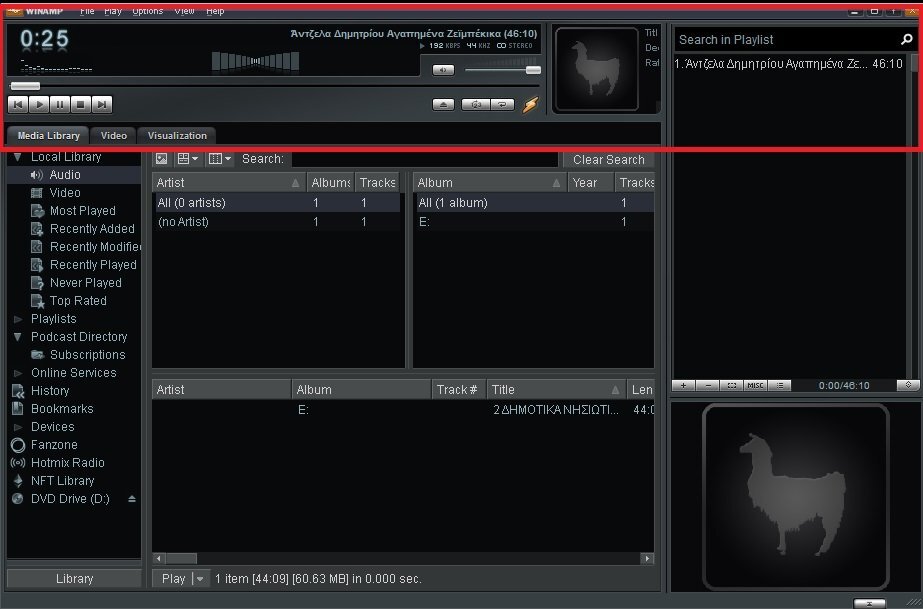Open the View menu
Screen dimensions: 923x609
(184, 11)
